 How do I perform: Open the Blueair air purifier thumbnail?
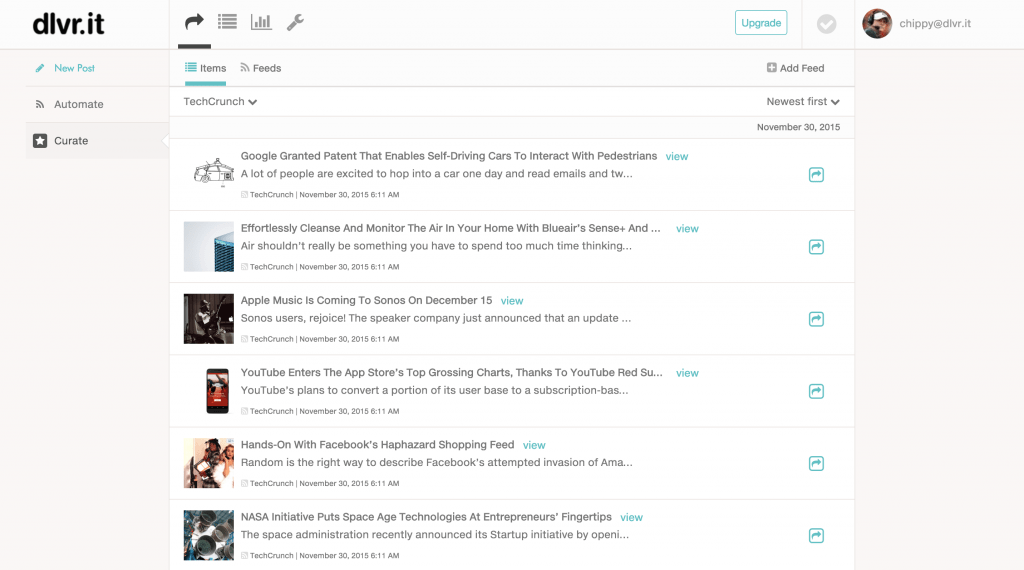click(208, 247)
